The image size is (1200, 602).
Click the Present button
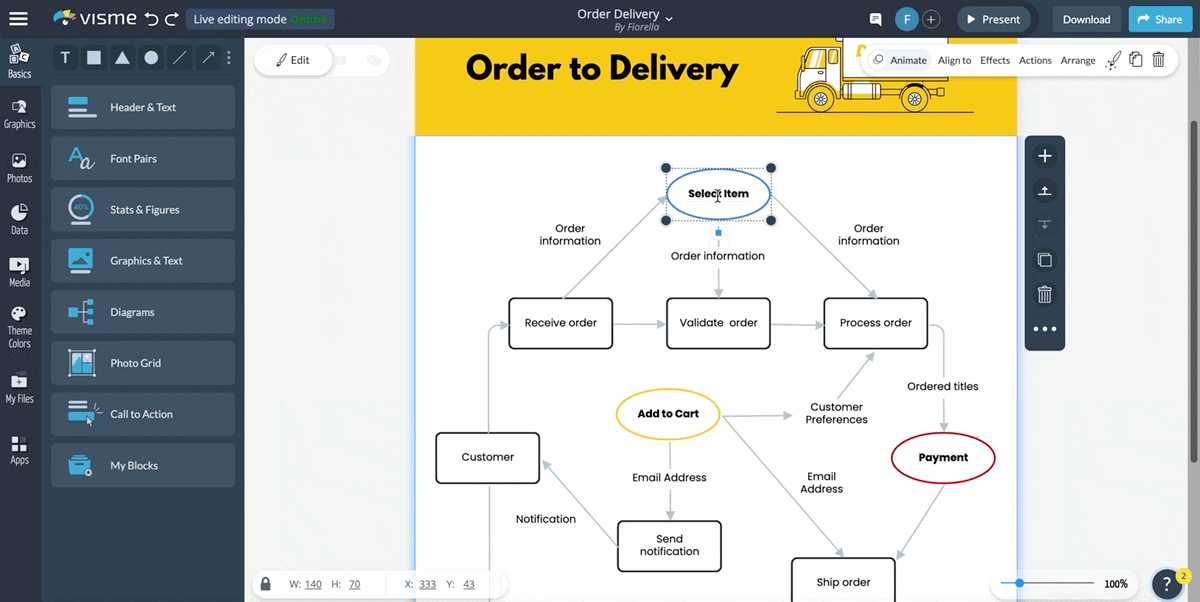(993, 18)
